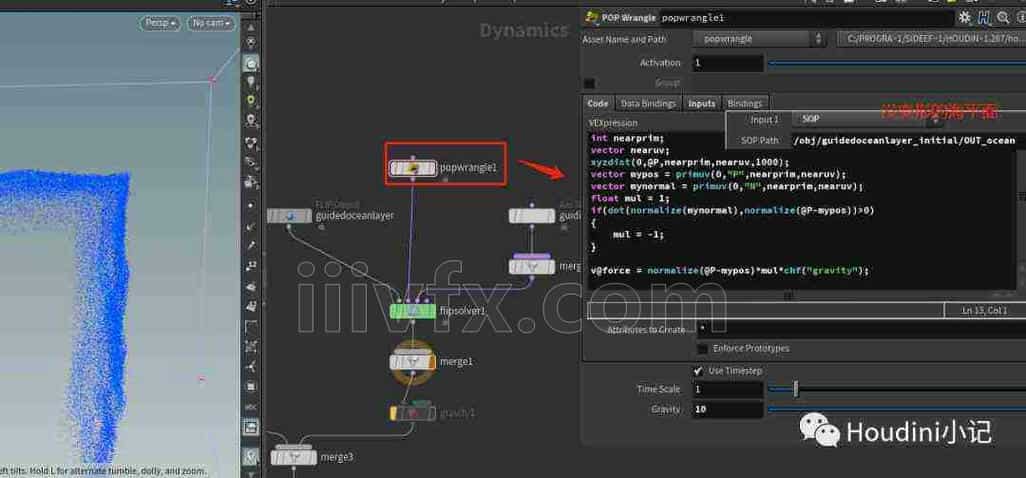Select the guidedoceanlayer node
This screenshot has width=1026, height=478.
point(289,216)
